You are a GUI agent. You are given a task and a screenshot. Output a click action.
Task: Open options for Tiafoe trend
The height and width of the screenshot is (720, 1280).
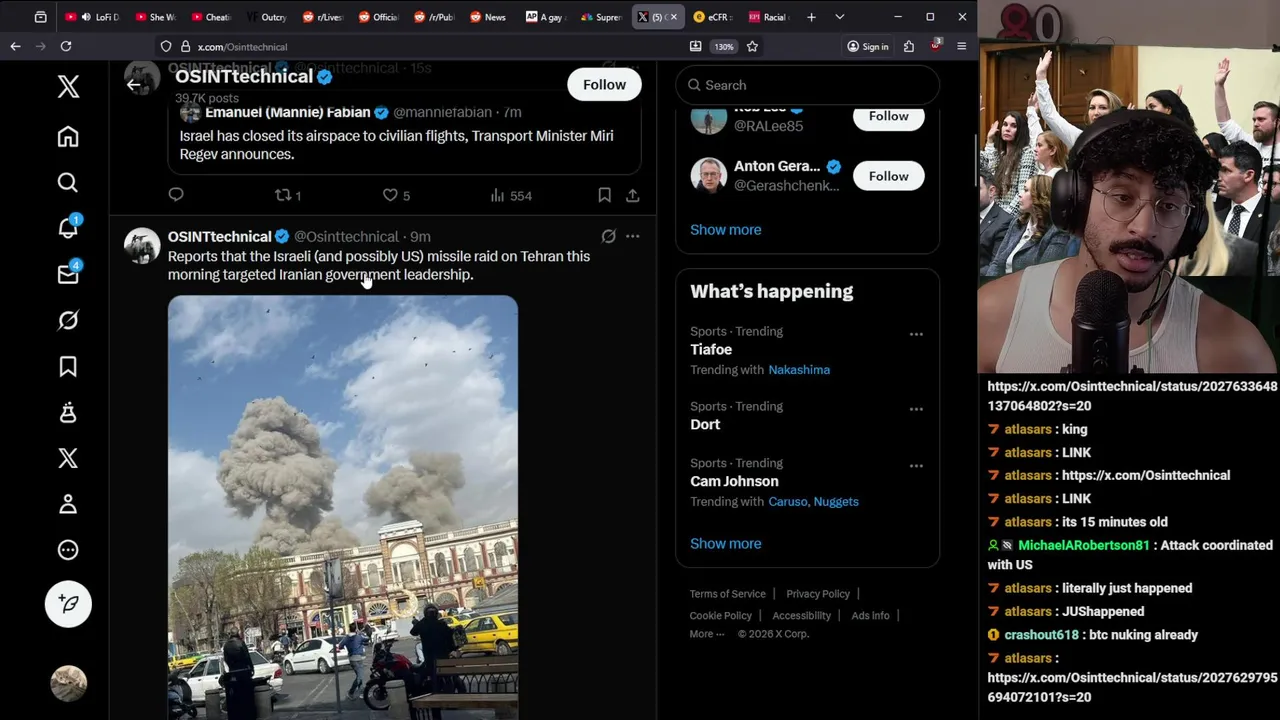click(916, 334)
